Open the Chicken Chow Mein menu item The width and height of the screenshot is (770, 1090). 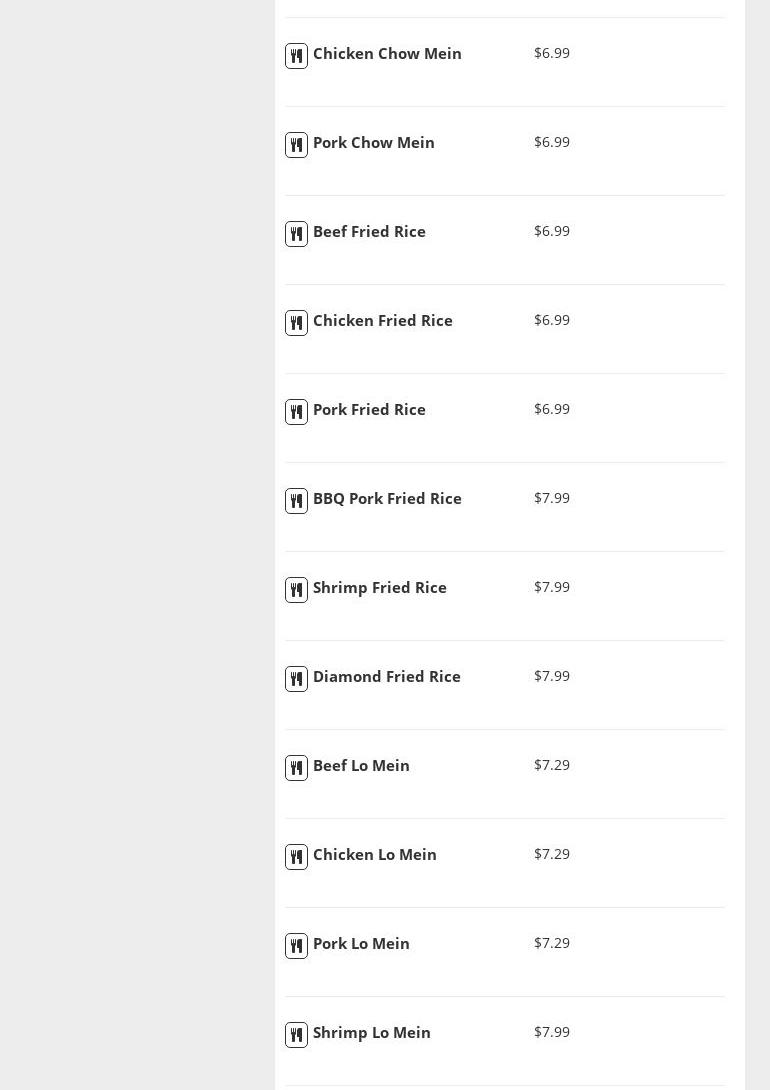387,54
